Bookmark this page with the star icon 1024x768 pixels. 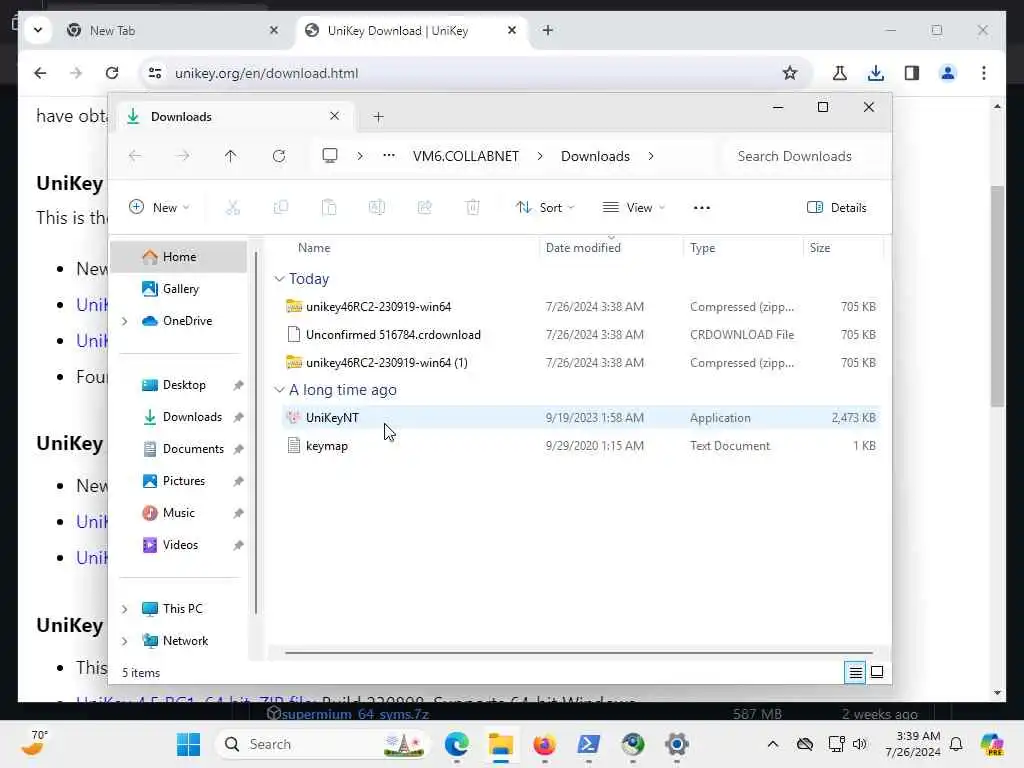[790, 73]
